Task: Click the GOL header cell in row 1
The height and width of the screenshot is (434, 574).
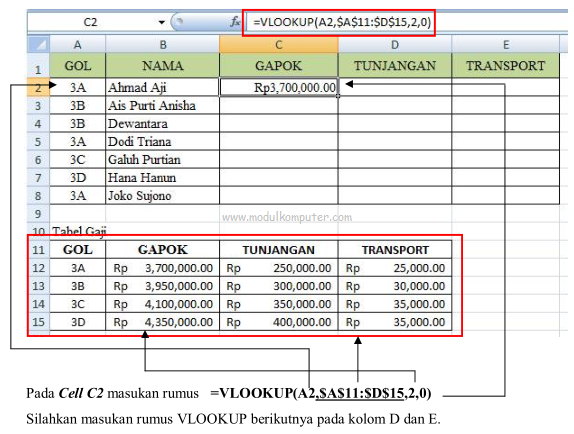Action: click(78, 66)
